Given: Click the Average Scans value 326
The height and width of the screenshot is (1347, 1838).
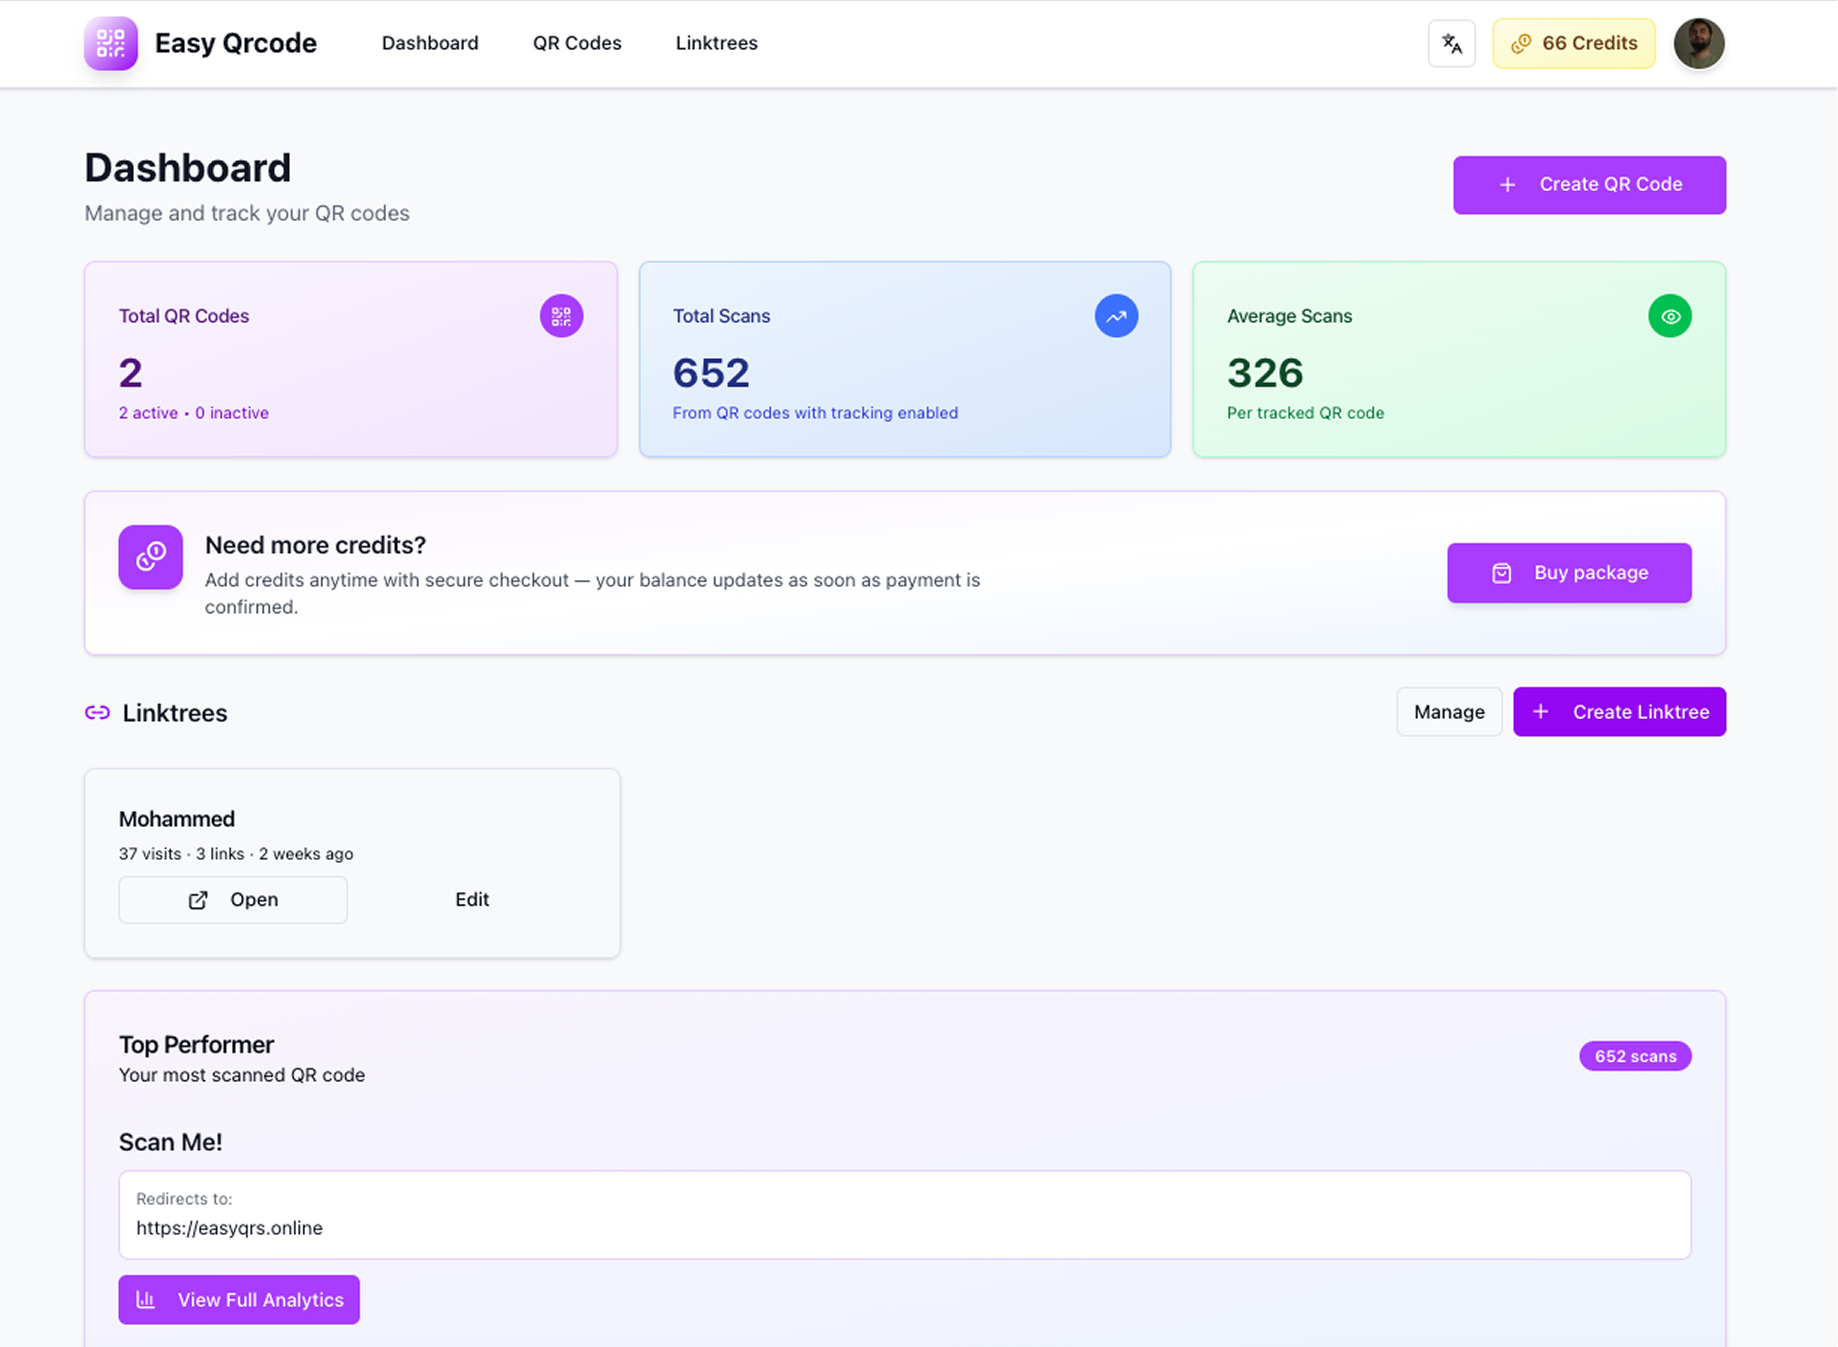Looking at the screenshot, I should 1265,373.
